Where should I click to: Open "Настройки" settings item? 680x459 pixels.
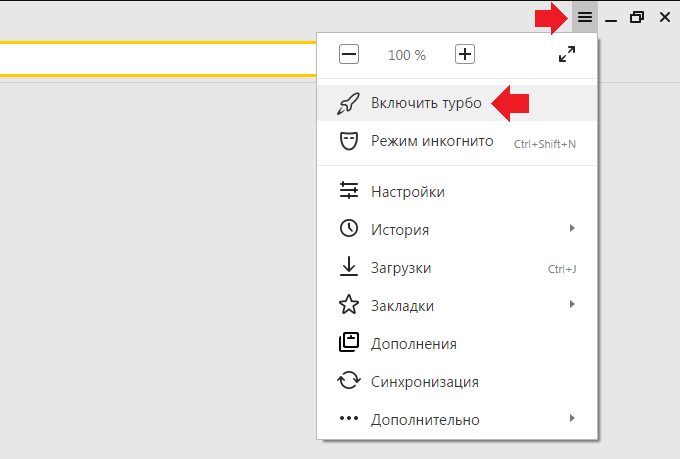click(407, 192)
